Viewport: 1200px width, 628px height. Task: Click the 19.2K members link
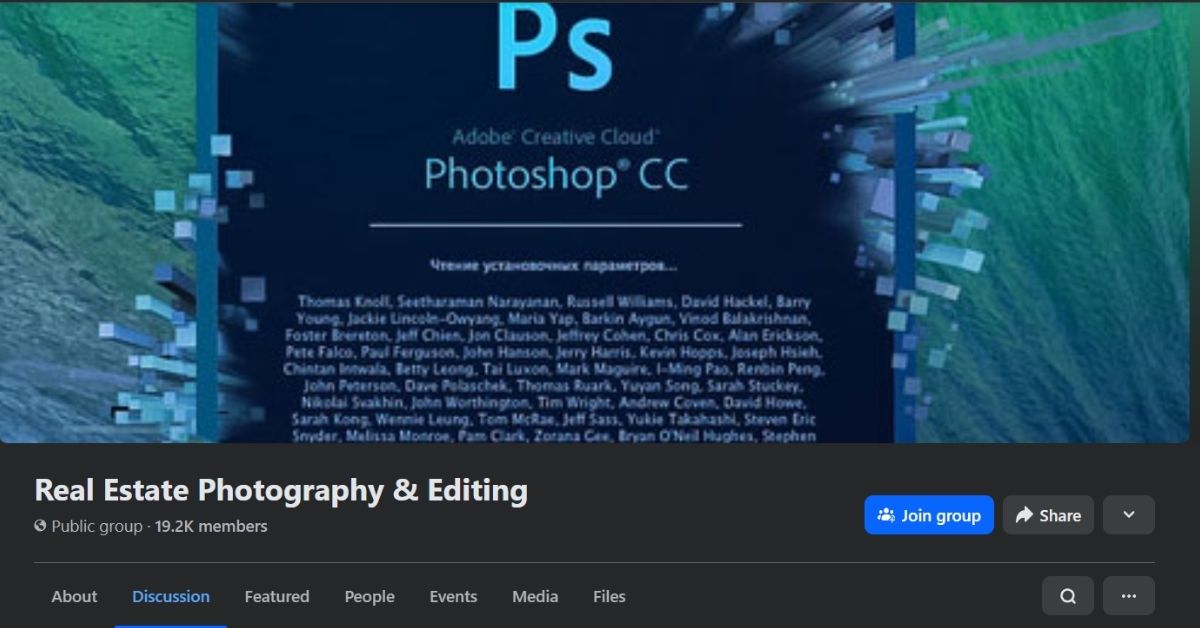(x=211, y=526)
